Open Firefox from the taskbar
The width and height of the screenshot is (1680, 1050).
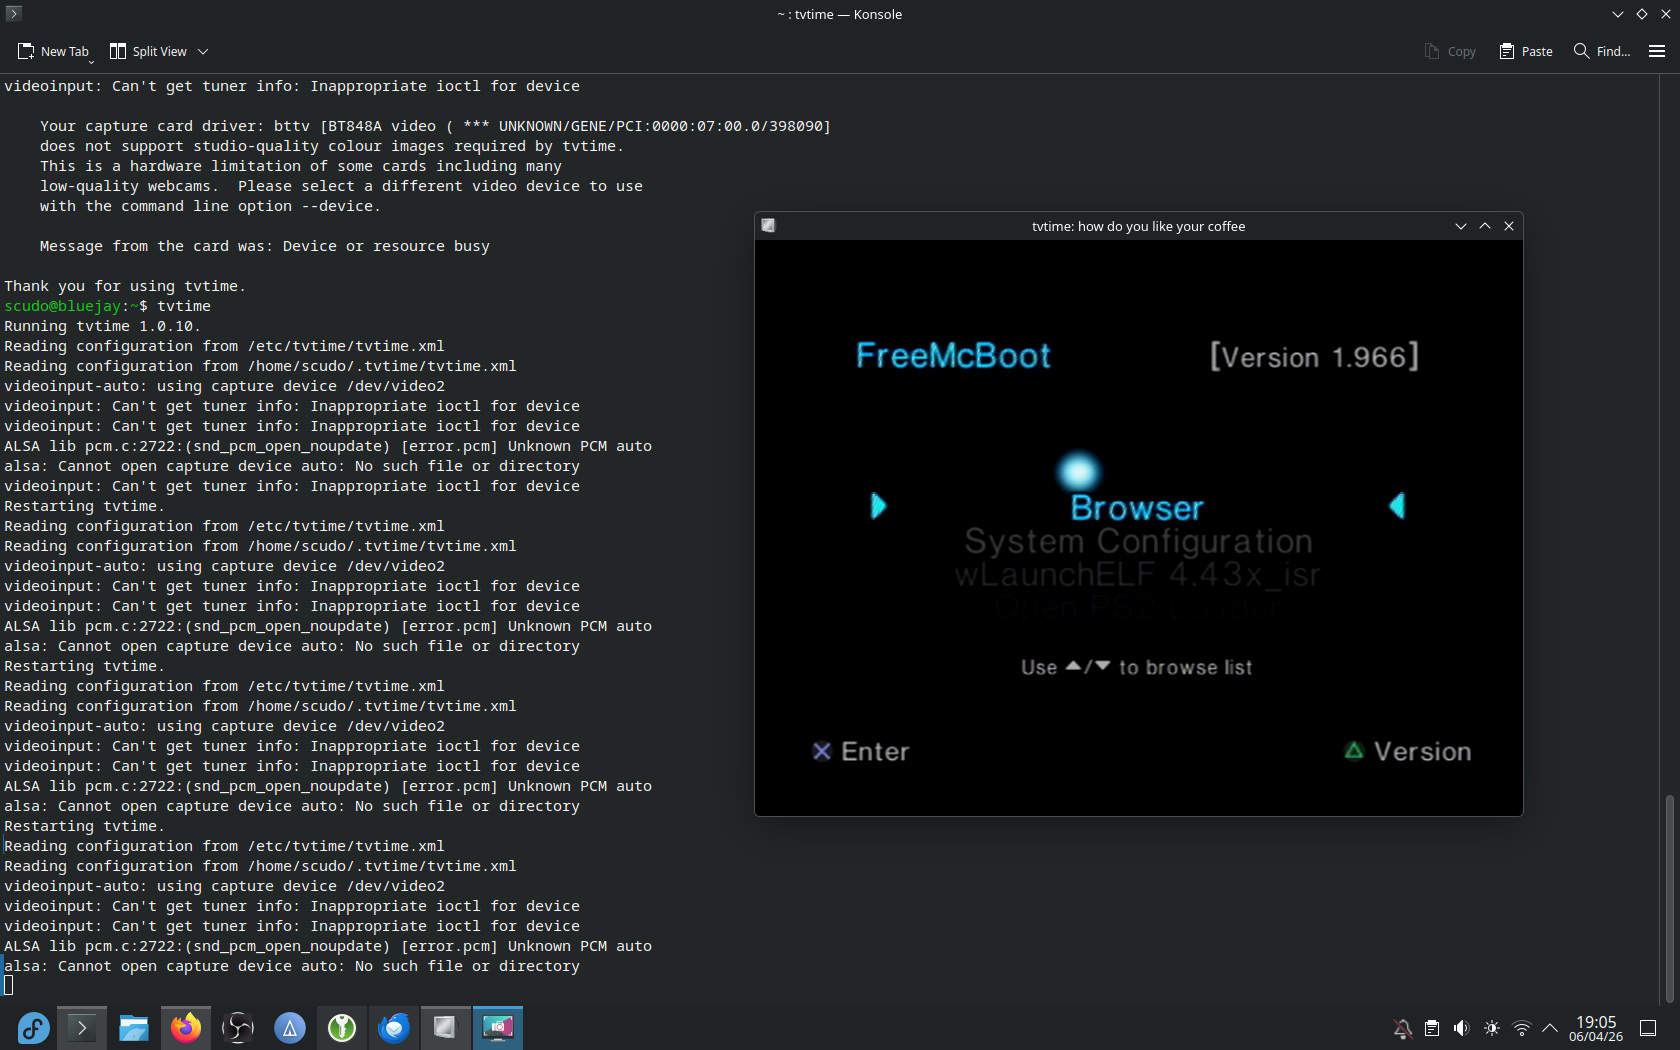click(186, 1028)
